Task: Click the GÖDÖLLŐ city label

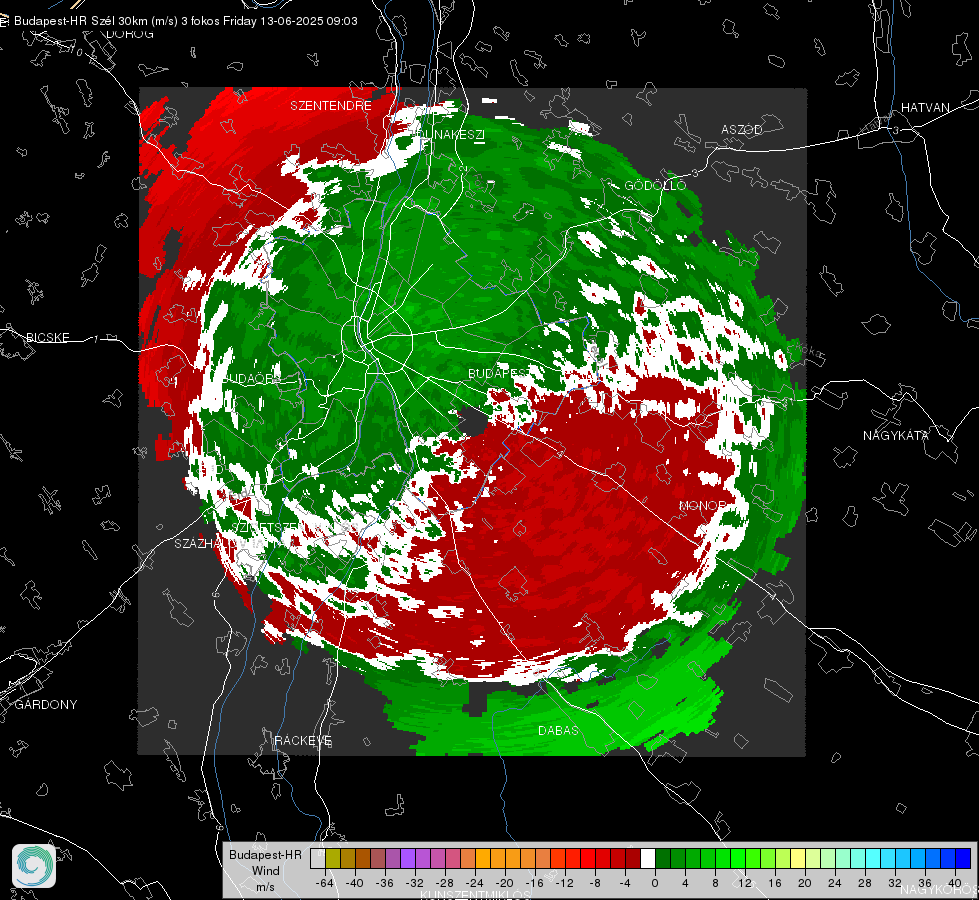Action: coord(655,185)
